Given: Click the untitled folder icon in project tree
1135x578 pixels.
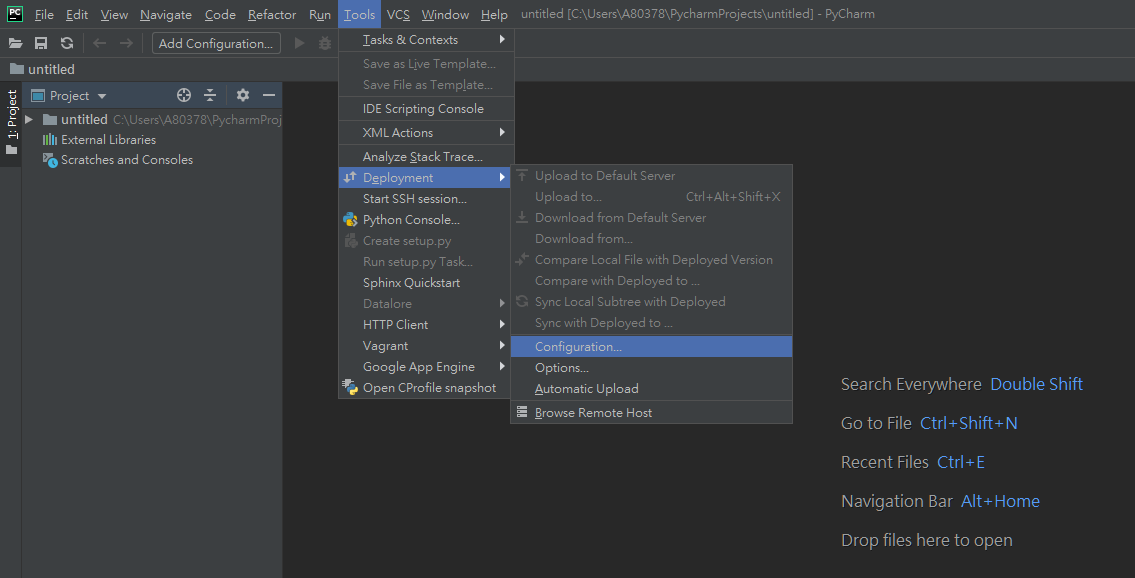Looking at the screenshot, I should (x=50, y=119).
